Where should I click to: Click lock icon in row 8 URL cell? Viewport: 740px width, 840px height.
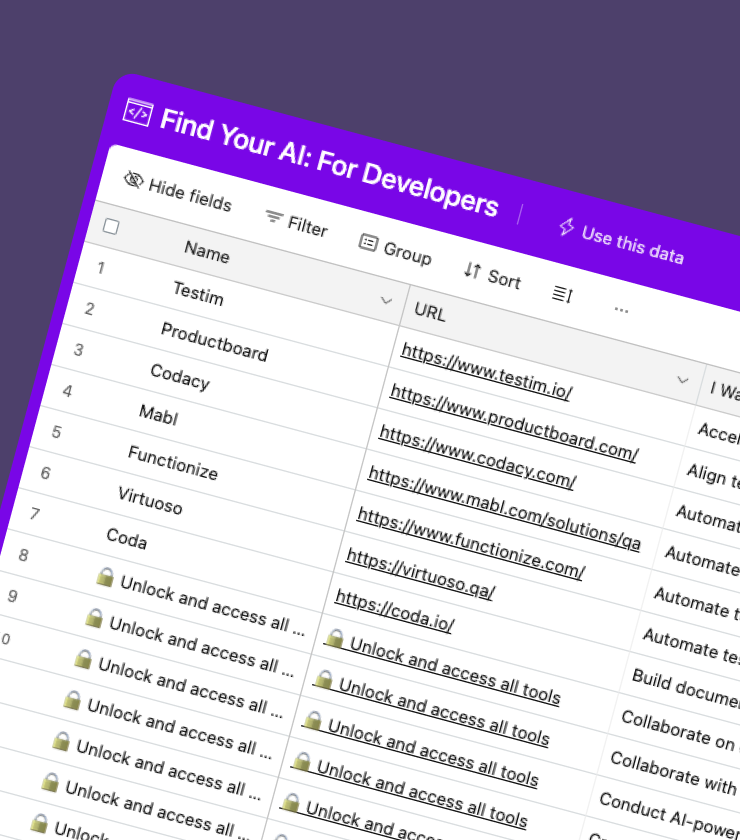click(x=335, y=639)
